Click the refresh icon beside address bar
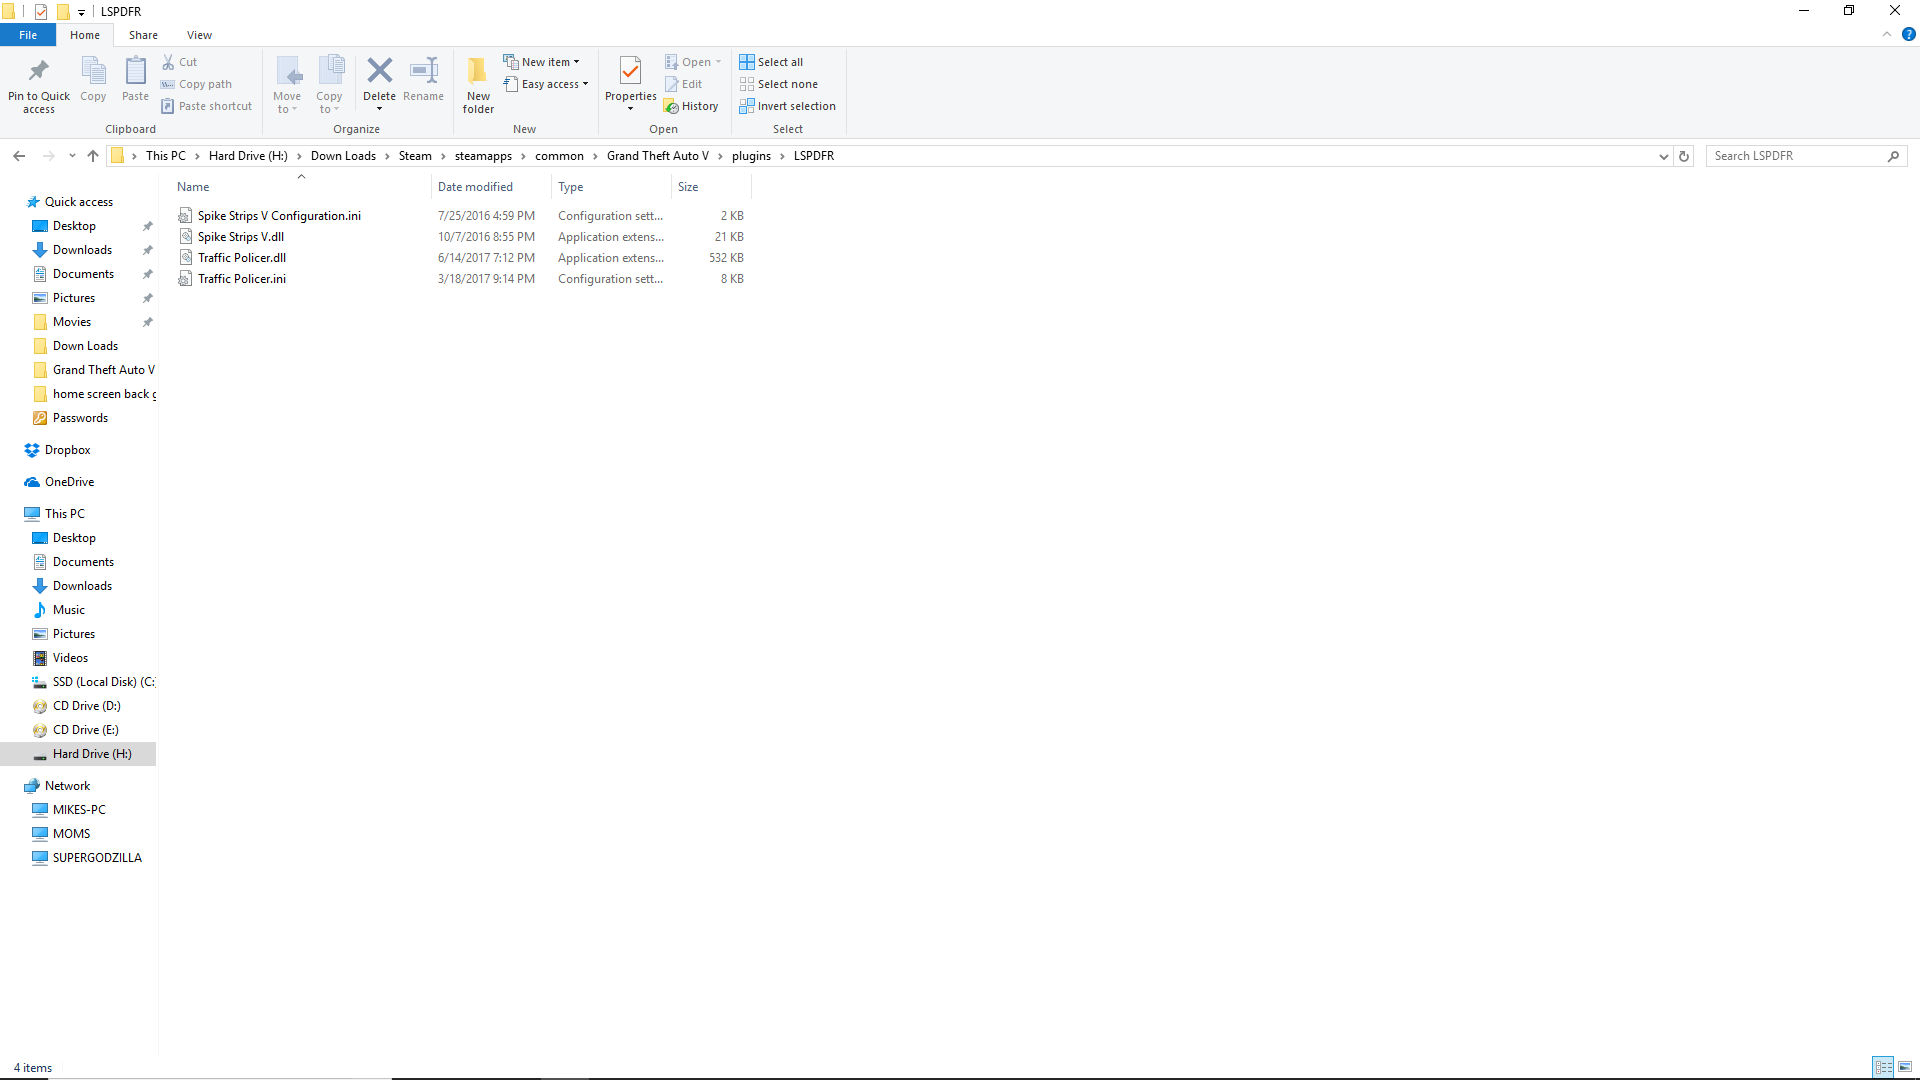Screen dimensions: 1920x1080 [1684, 156]
